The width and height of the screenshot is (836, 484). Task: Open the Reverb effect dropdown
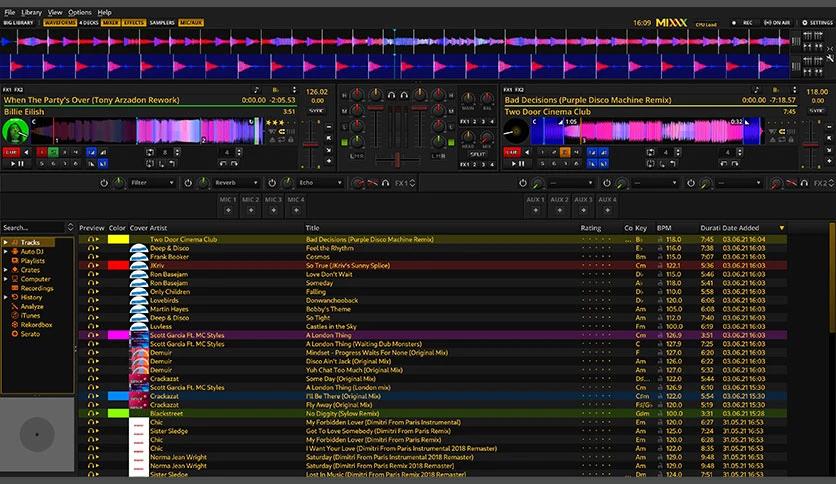coord(236,183)
